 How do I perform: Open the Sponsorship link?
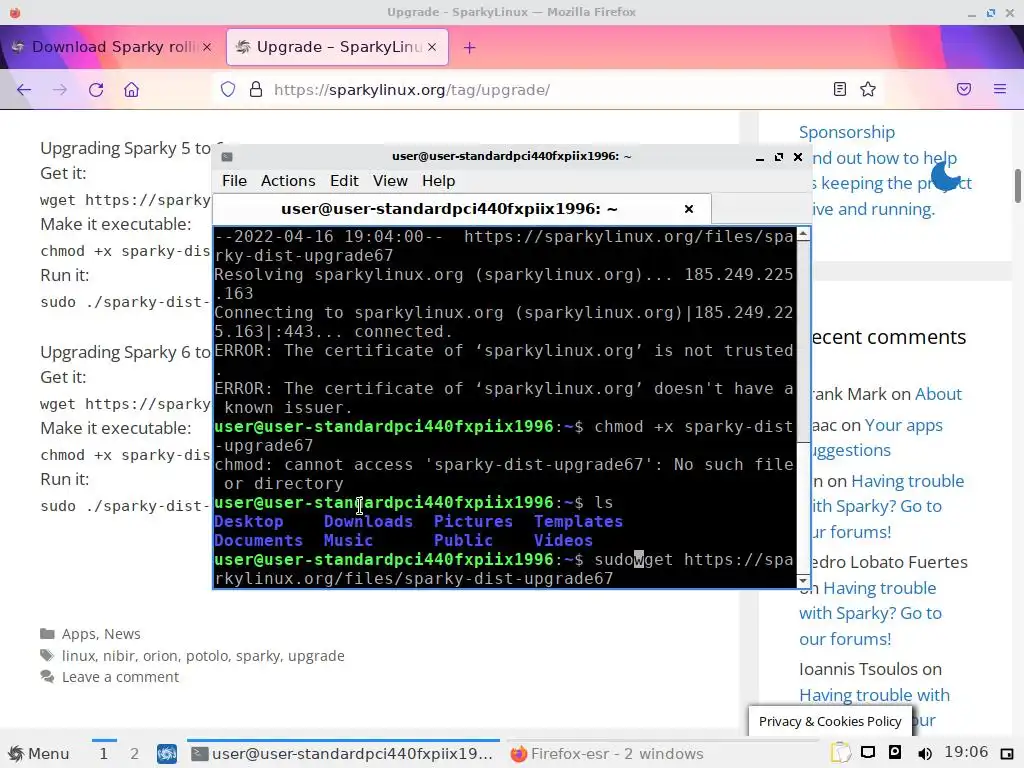[846, 132]
